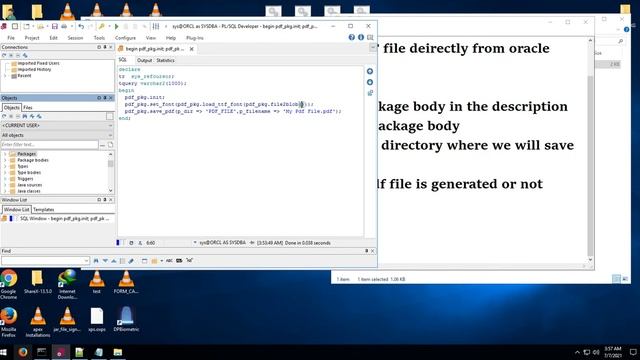Pin the Objects panel
Screen dimensions: 640x360
(105, 98)
